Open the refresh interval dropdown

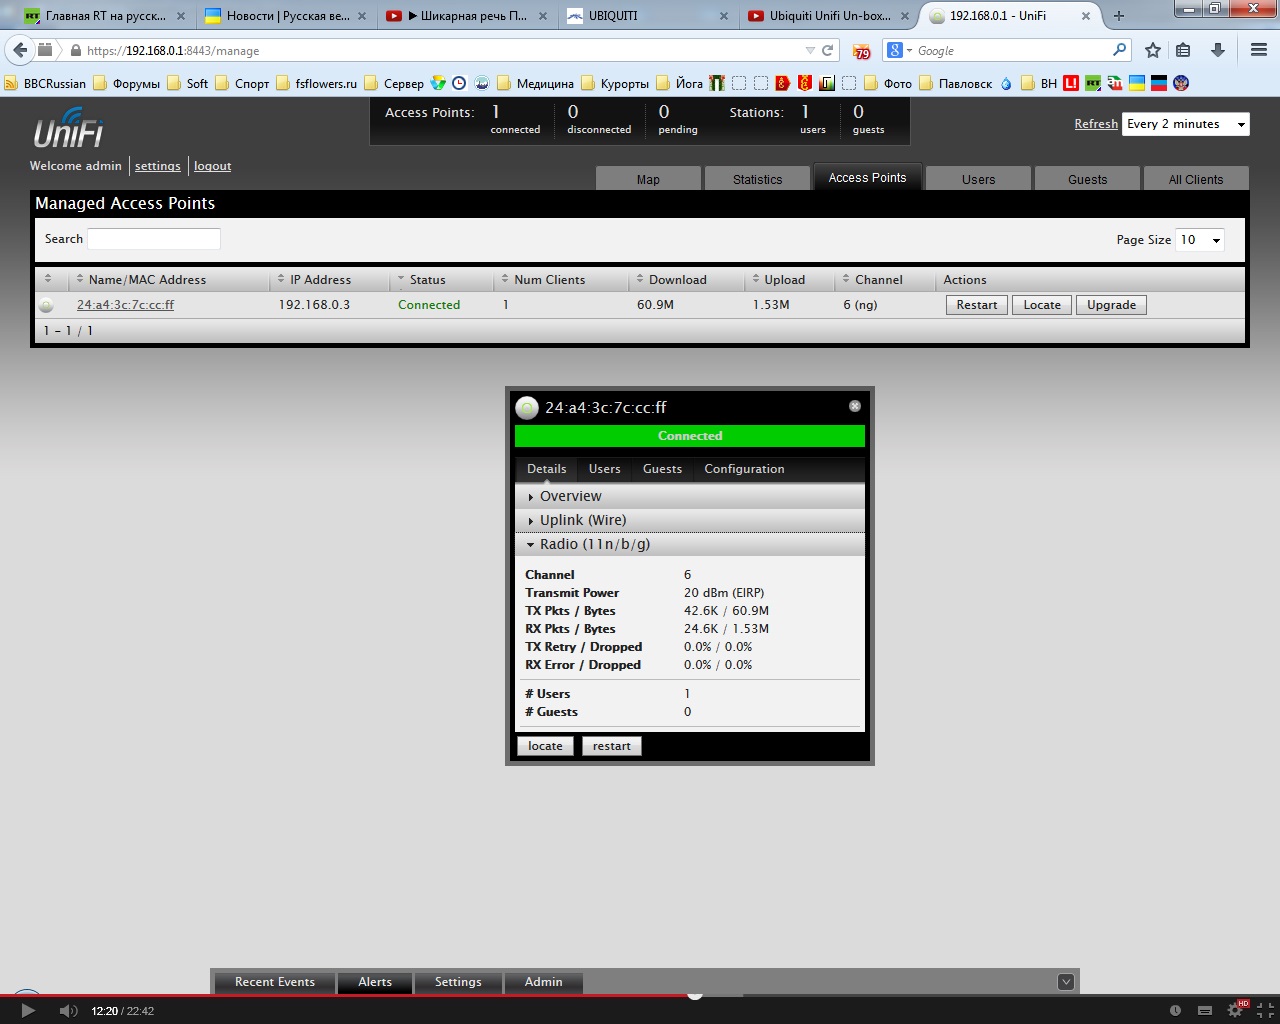(x=1185, y=124)
